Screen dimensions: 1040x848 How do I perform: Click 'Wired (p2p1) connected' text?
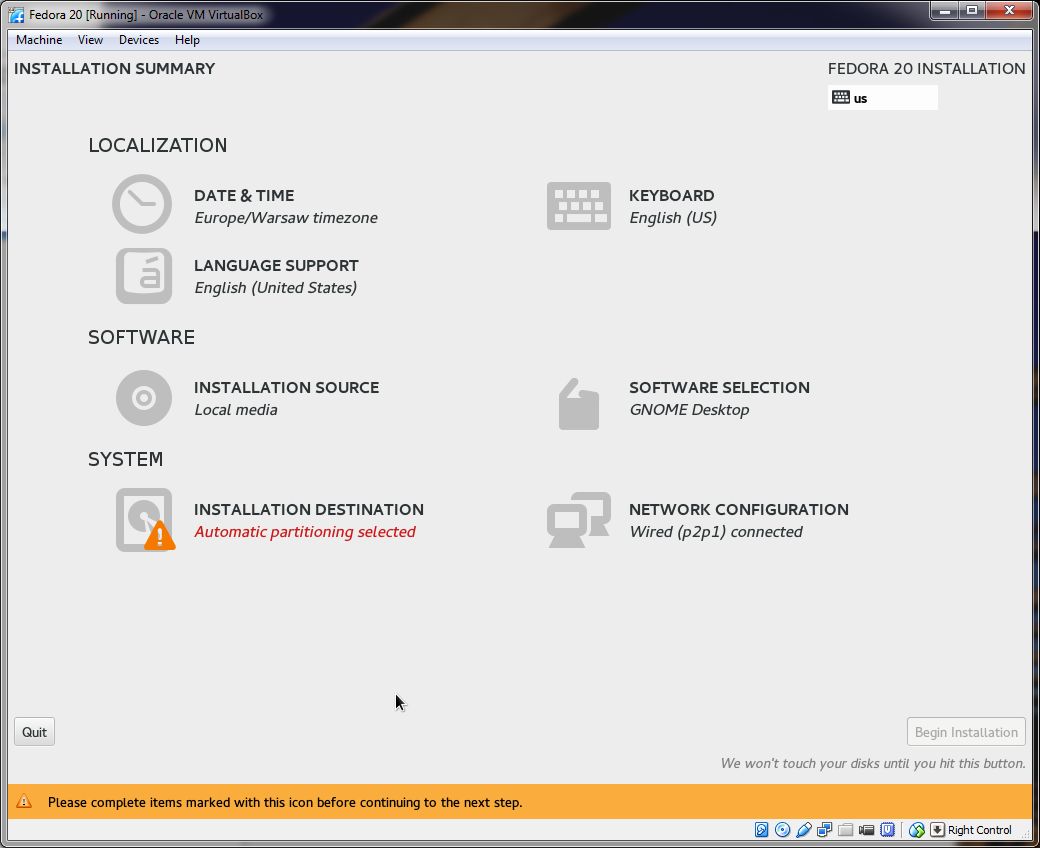716,532
